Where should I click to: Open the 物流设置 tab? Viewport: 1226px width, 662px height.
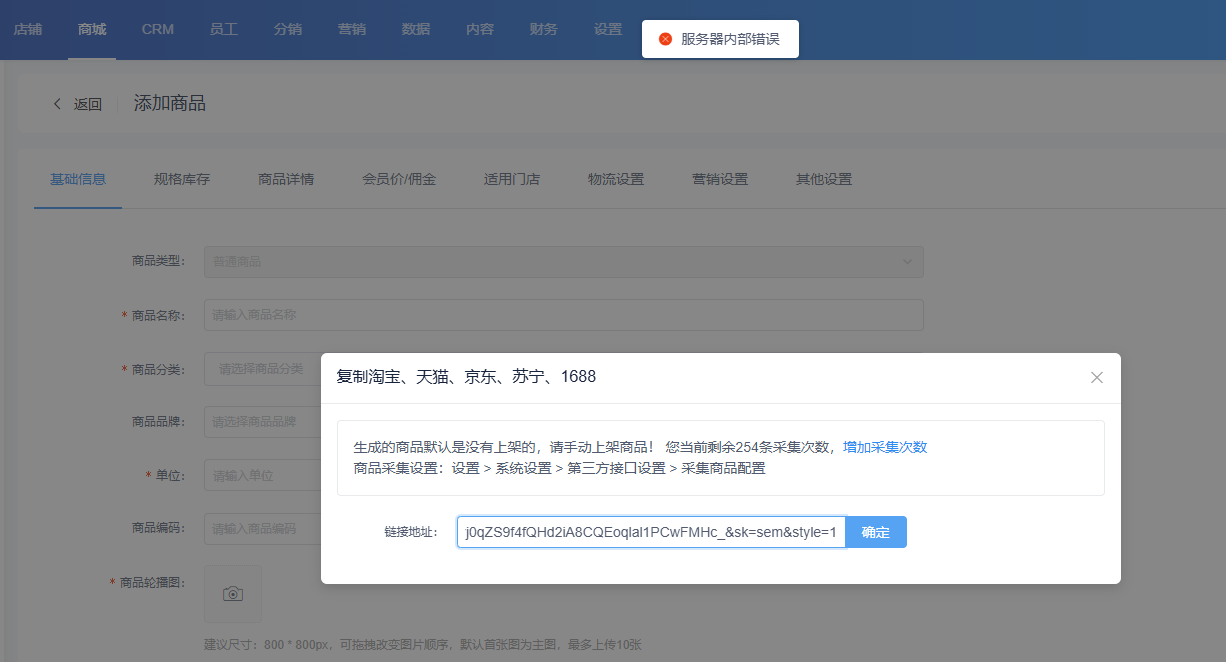coord(616,180)
